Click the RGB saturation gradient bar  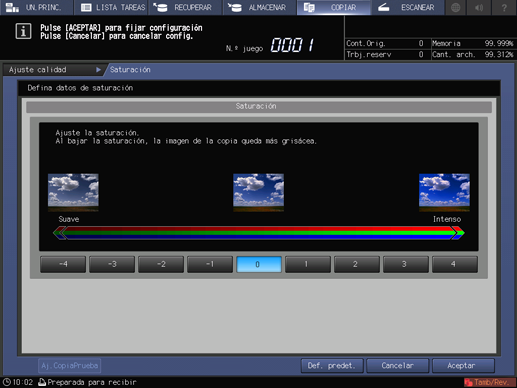click(x=259, y=233)
